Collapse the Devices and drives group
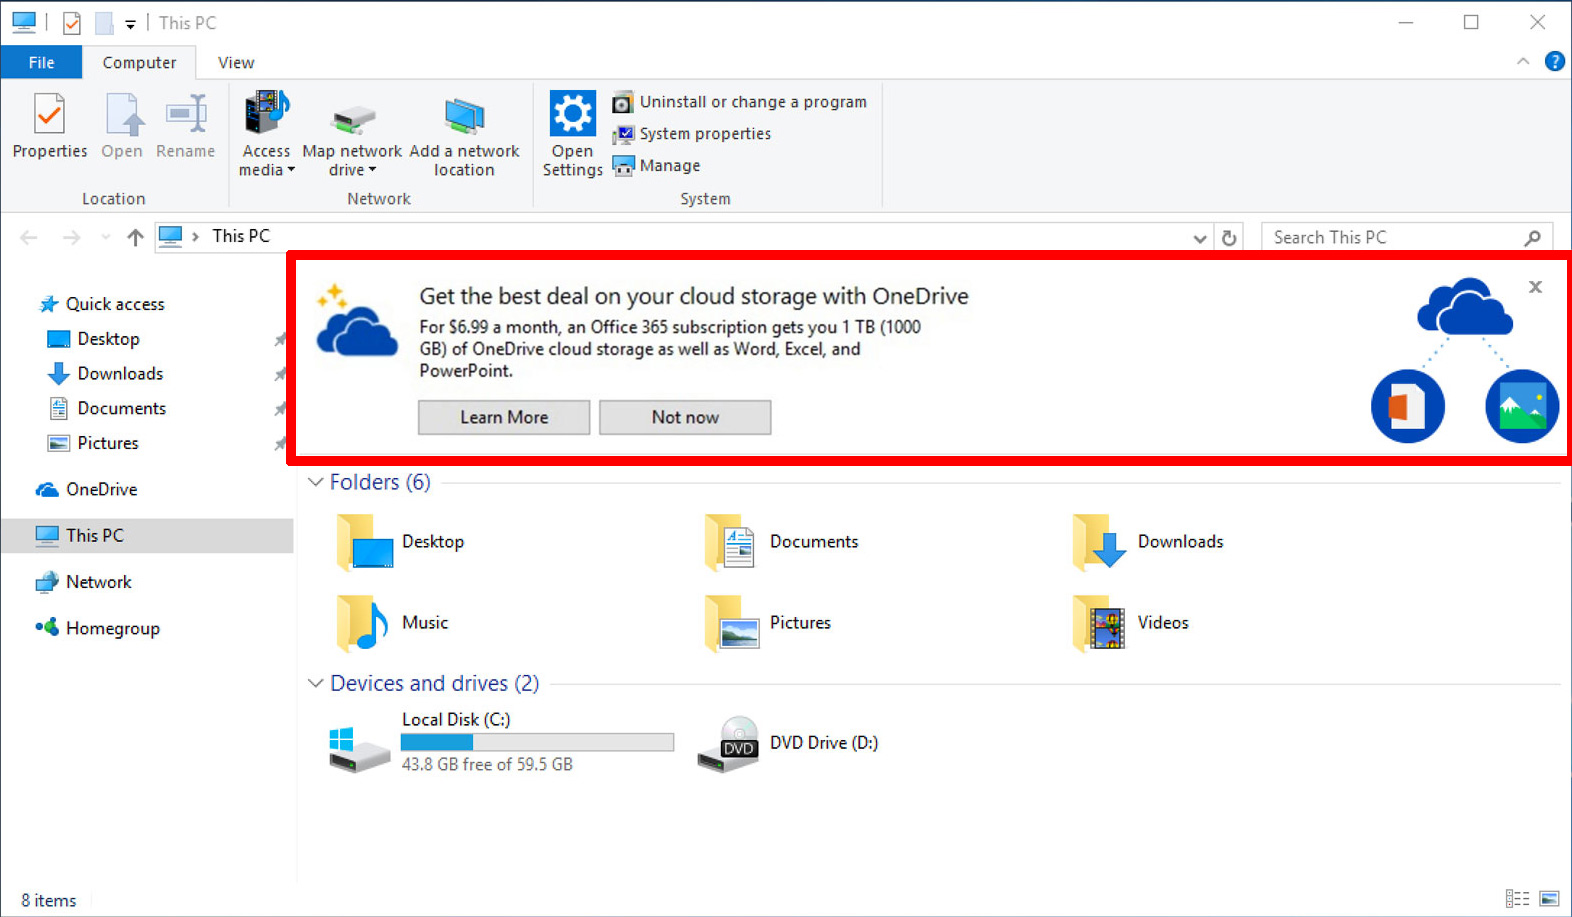The image size is (1572, 917). pos(315,683)
